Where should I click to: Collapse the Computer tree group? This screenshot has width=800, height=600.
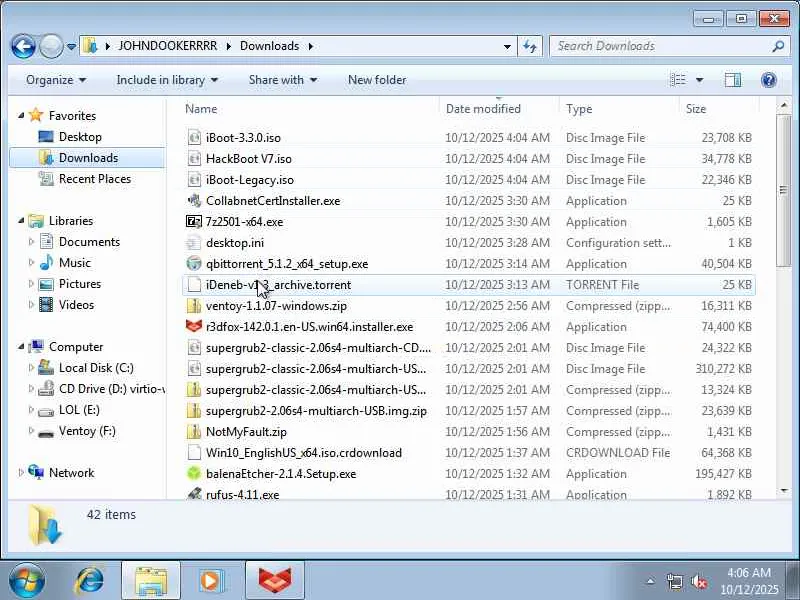pyautogui.click(x=21, y=347)
